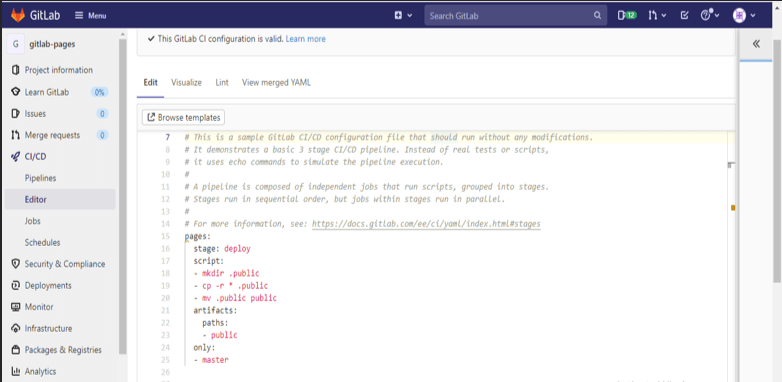
Task: Click the Security & Compliance shield icon
Action: pyautogui.click(x=15, y=264)
